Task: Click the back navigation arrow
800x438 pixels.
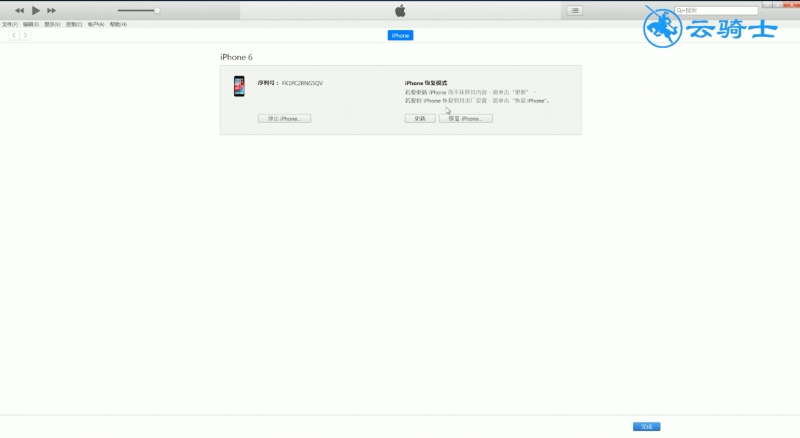Action: tap(14, 35)
